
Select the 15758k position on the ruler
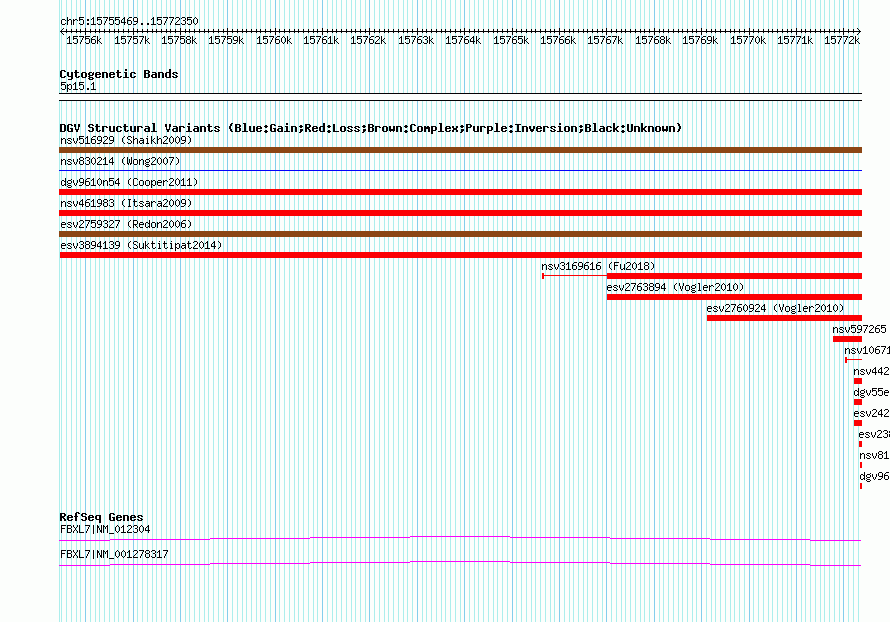(x=179, y=40)
